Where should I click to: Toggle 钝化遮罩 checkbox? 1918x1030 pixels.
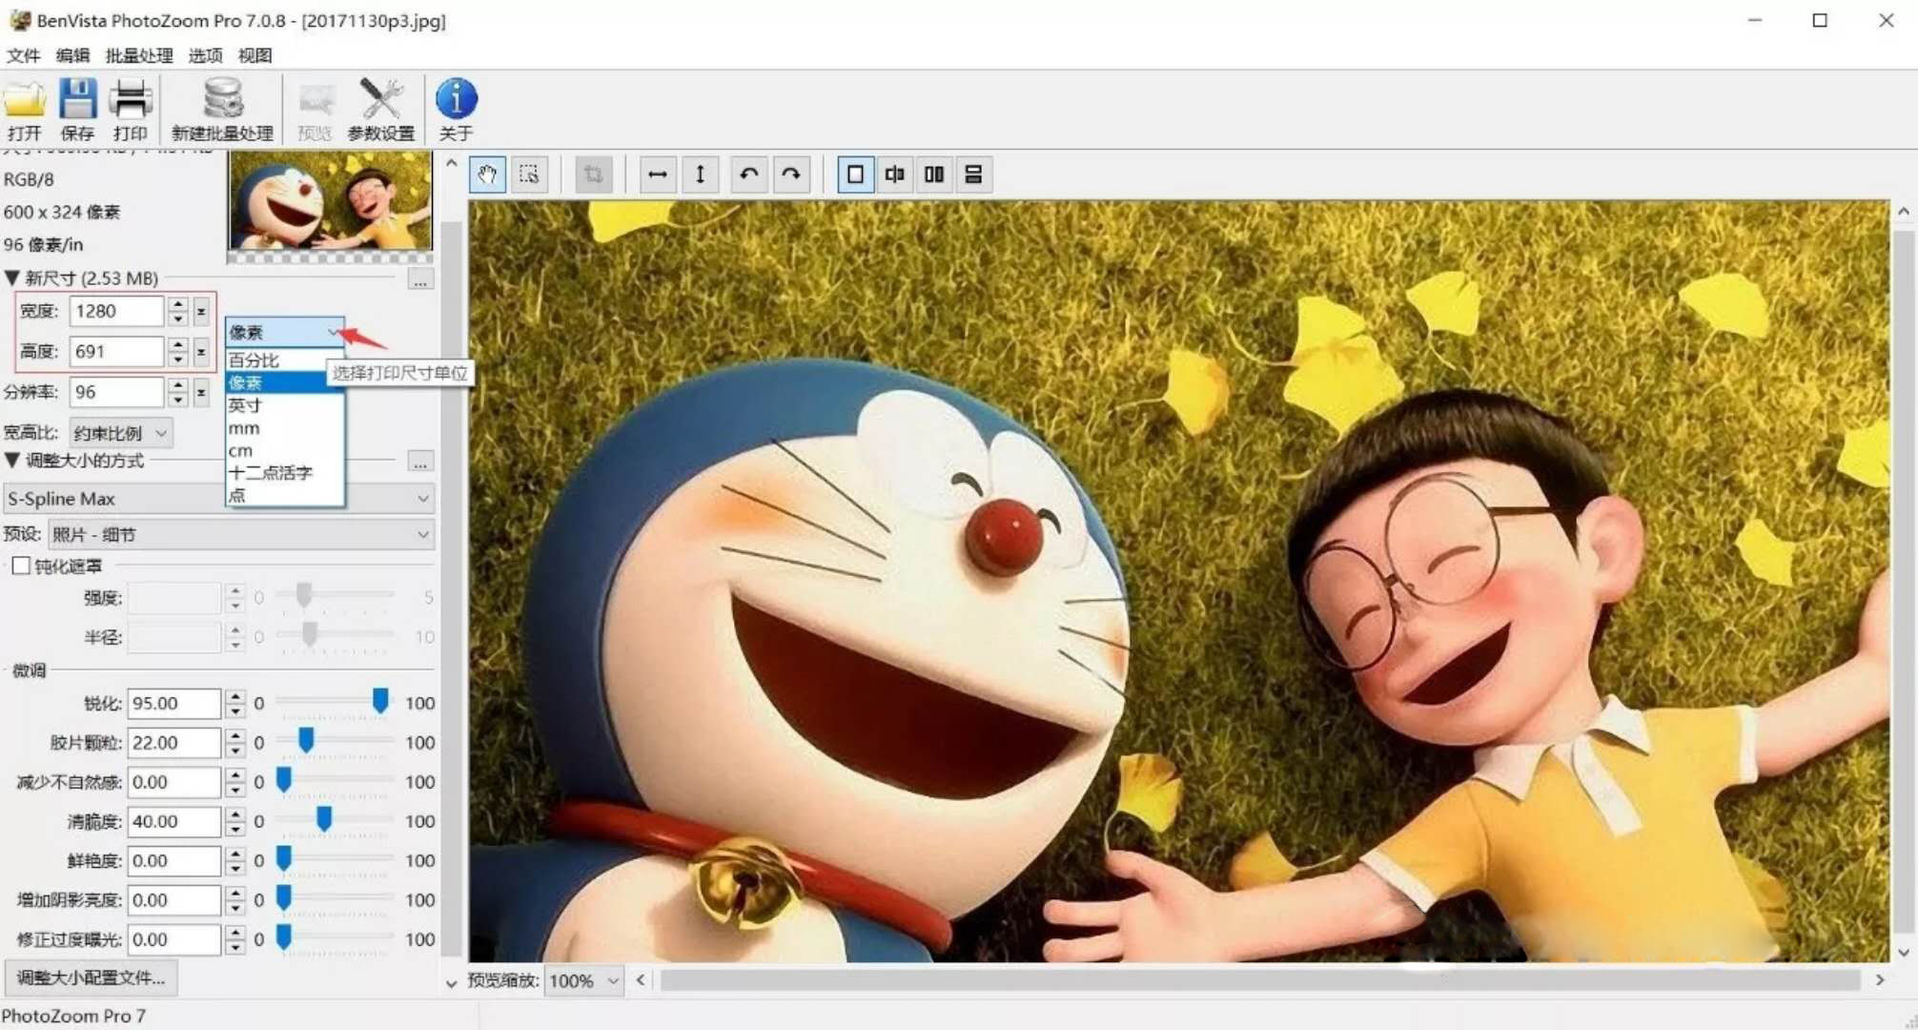21,566
